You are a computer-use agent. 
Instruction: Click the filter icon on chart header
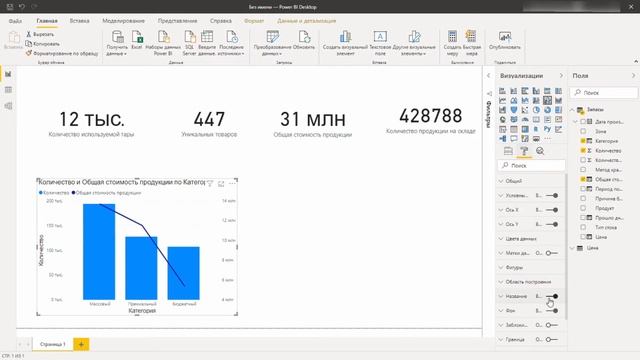(x=210, y=184)
